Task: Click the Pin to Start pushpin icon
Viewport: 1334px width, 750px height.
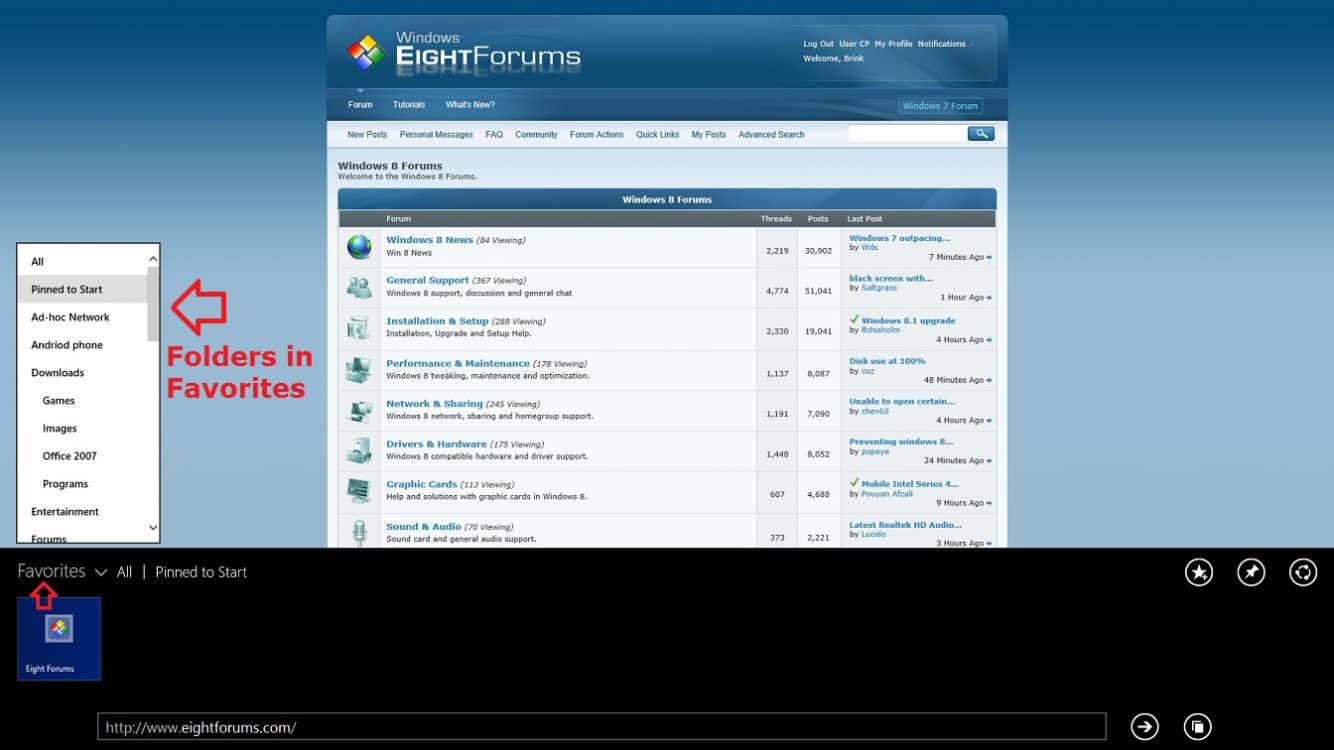Action: tap(1251, 572)
